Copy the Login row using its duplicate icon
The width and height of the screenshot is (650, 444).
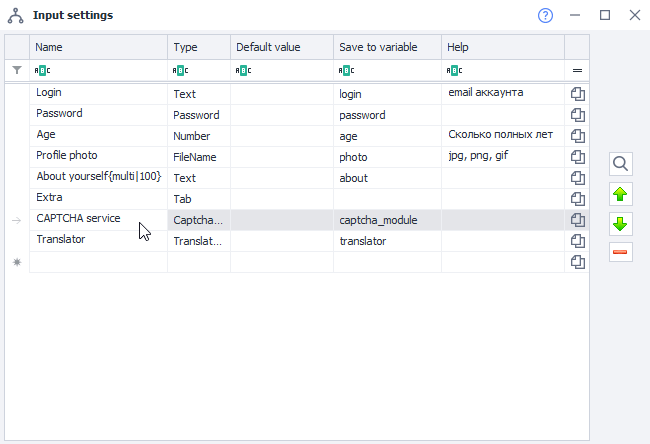coord(577,94)
